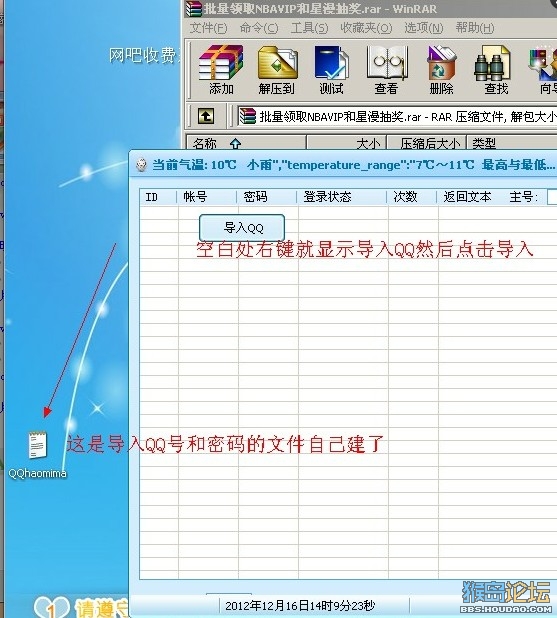Sort by 压缩后大小 column header
This screenshot has width=557, height=618.
coord(427,143)
